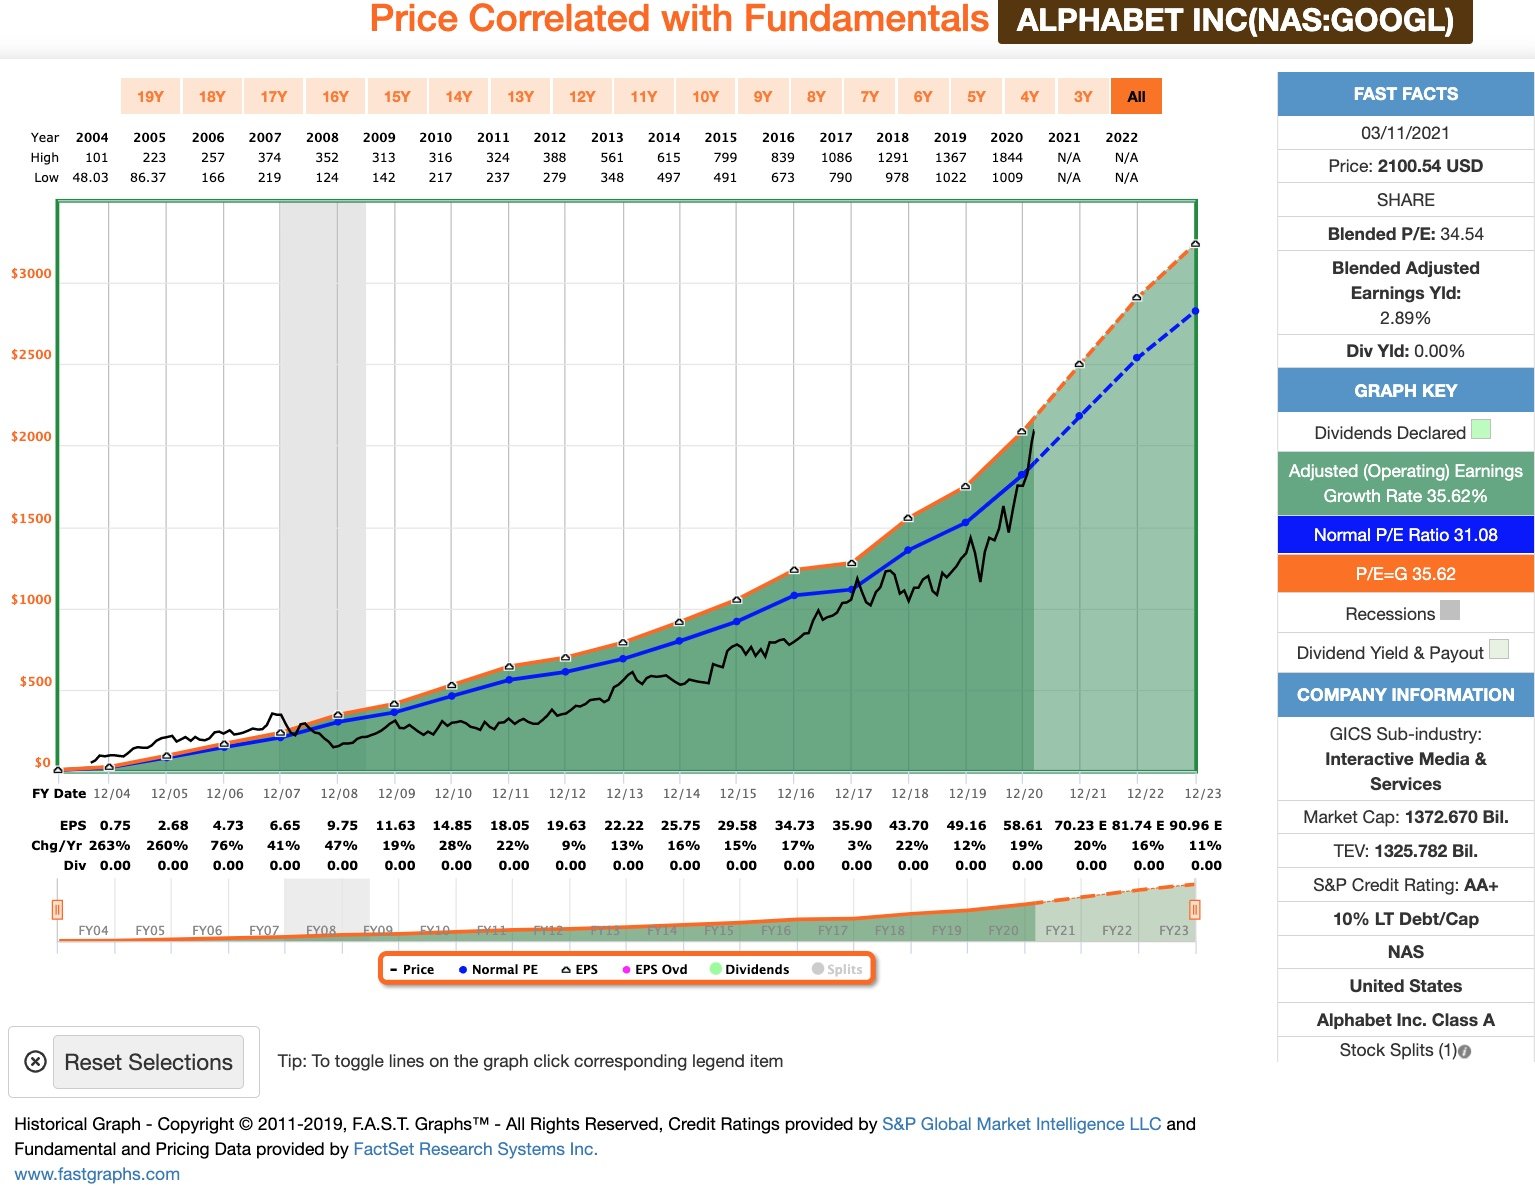Switch to the 5Y time range

pyautogui.click(x=976, y=96)
